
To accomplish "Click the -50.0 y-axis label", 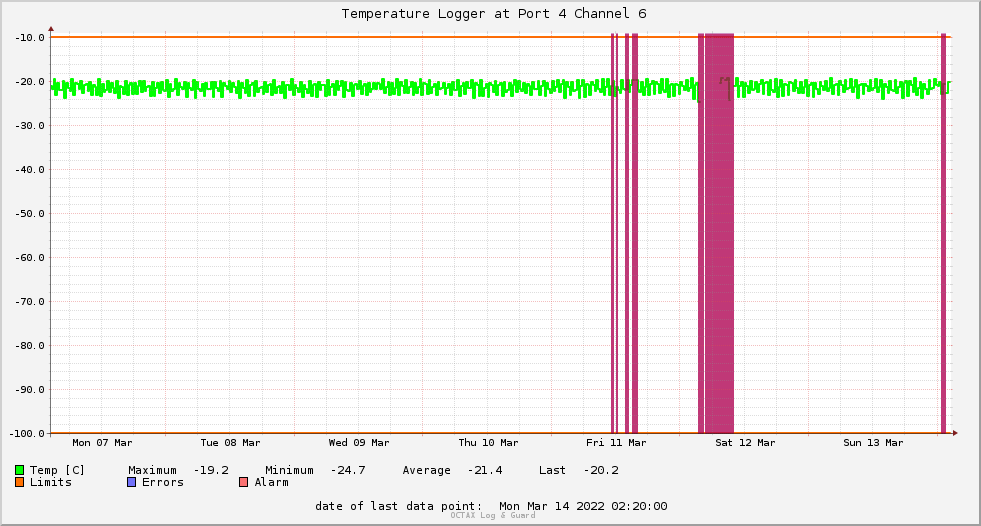I will (29, 214).
